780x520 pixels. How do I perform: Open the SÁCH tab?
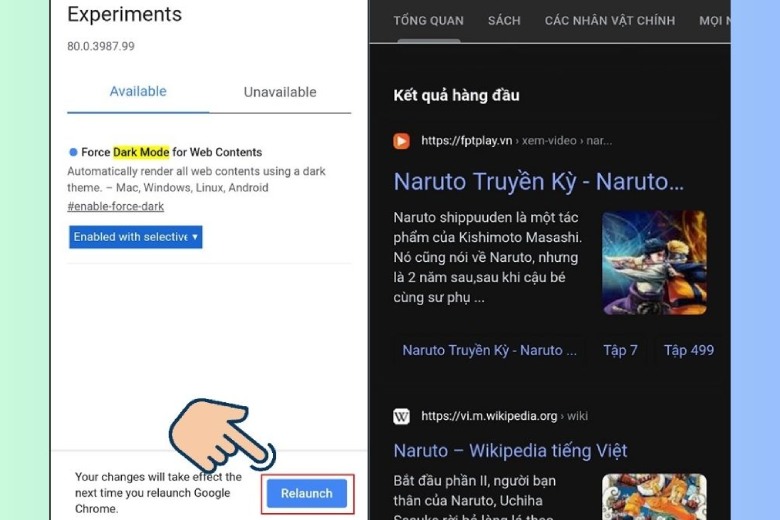coord(504,21)
